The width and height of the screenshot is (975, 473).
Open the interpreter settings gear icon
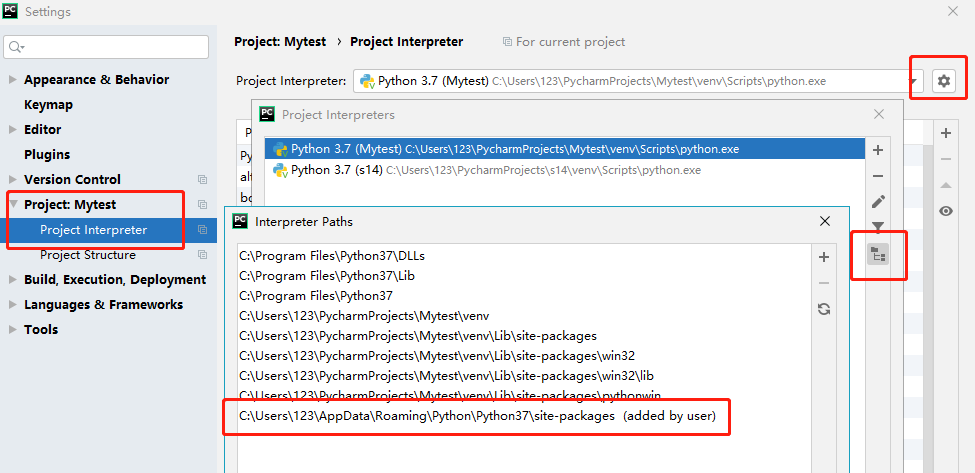[944, 81]
